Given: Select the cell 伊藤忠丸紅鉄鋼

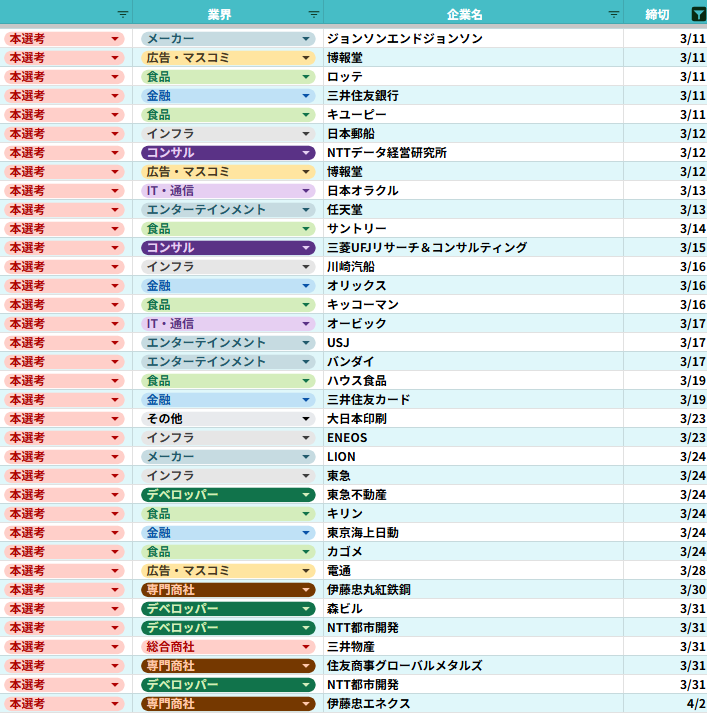Looking at the screenshot, I should tap(473, 590).
